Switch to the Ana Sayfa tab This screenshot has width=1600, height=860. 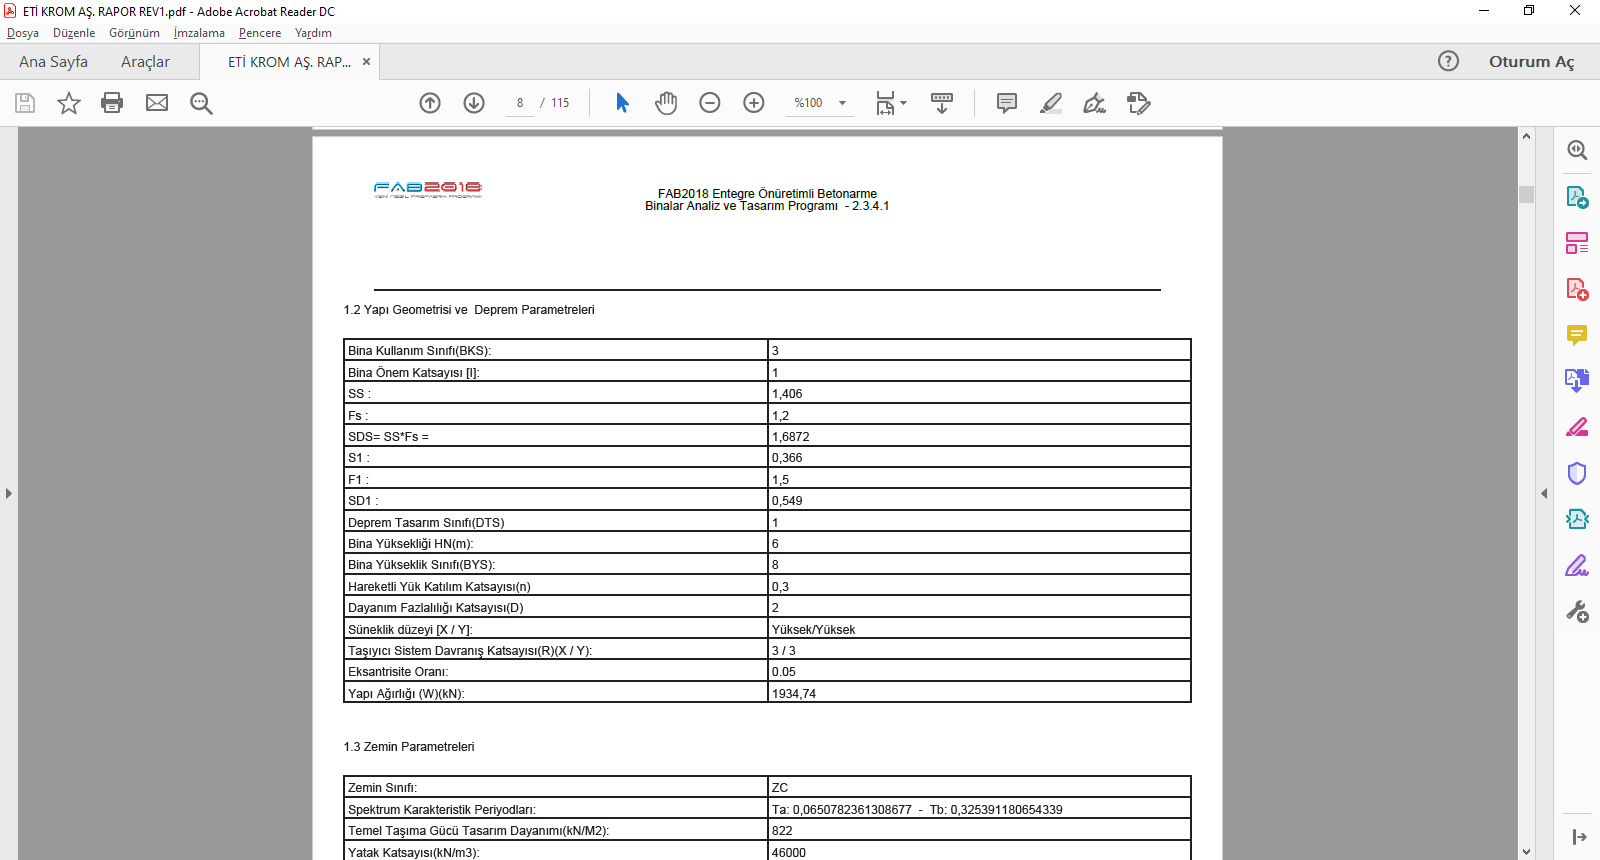click(x=53, y=62)
